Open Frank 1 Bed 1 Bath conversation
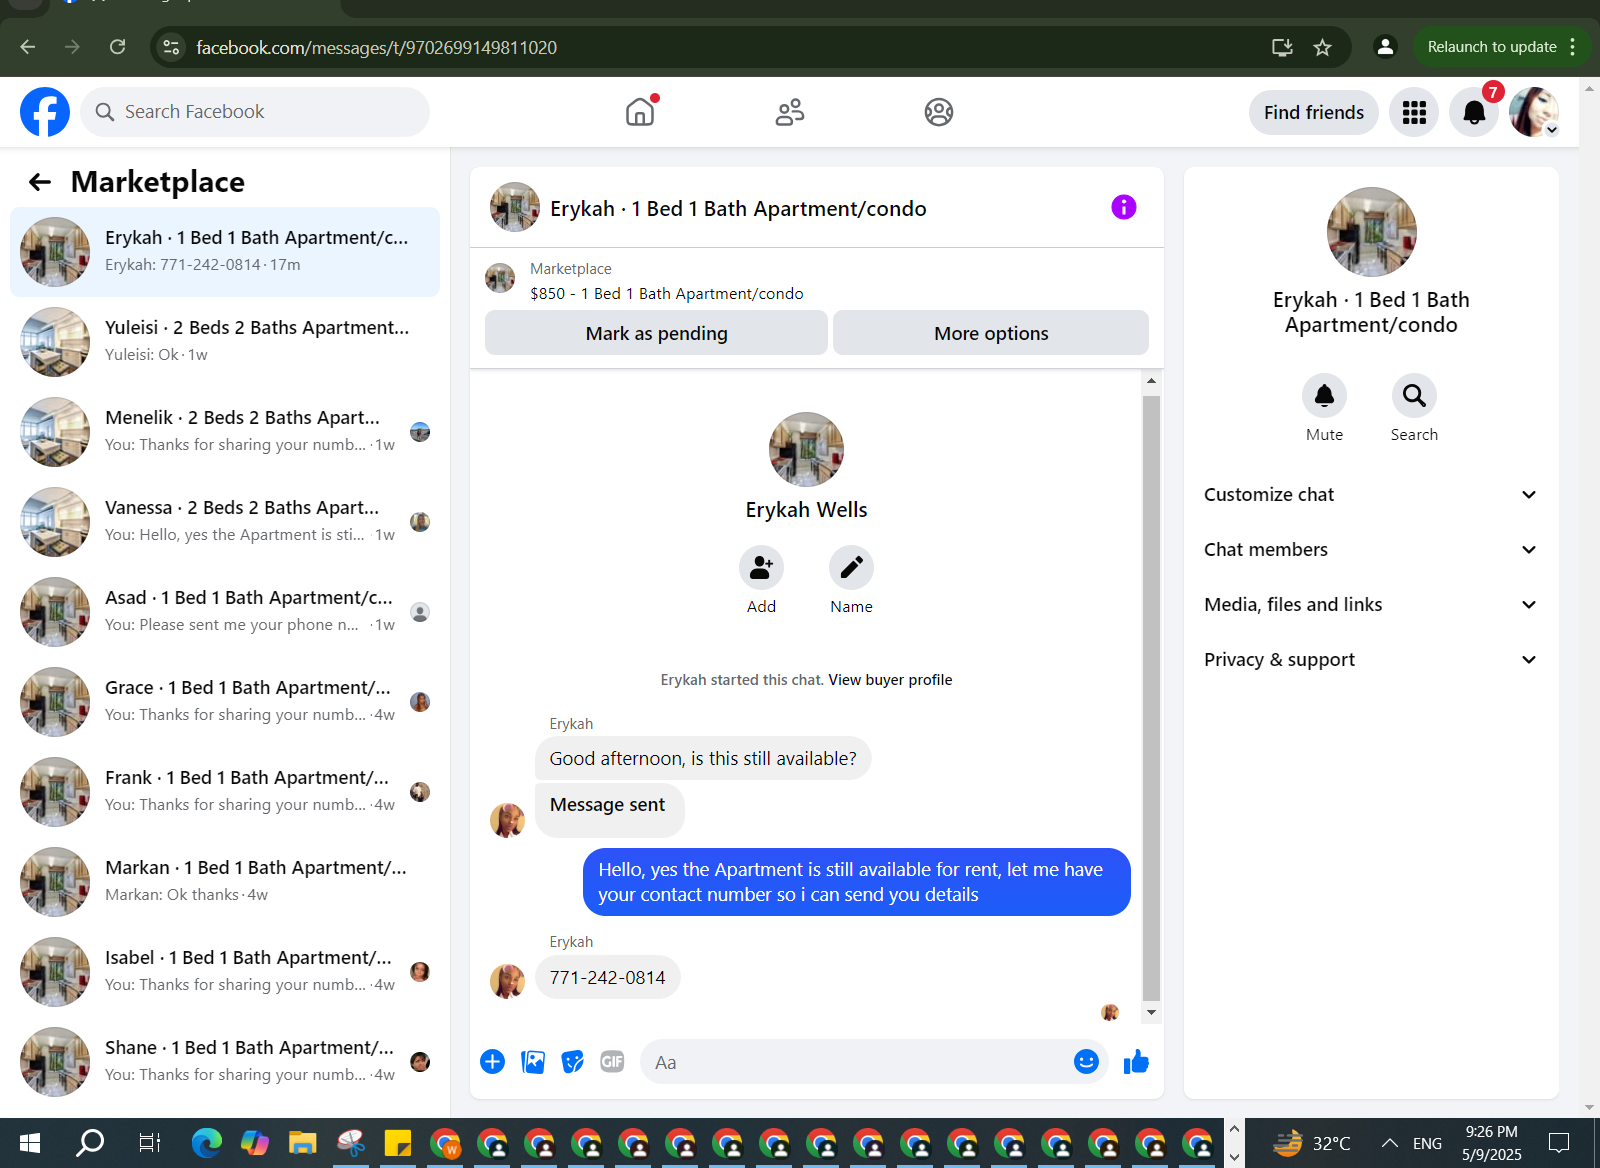Image resolution: width=1600 pixels, height=1168 pixels. pos(225,792)
